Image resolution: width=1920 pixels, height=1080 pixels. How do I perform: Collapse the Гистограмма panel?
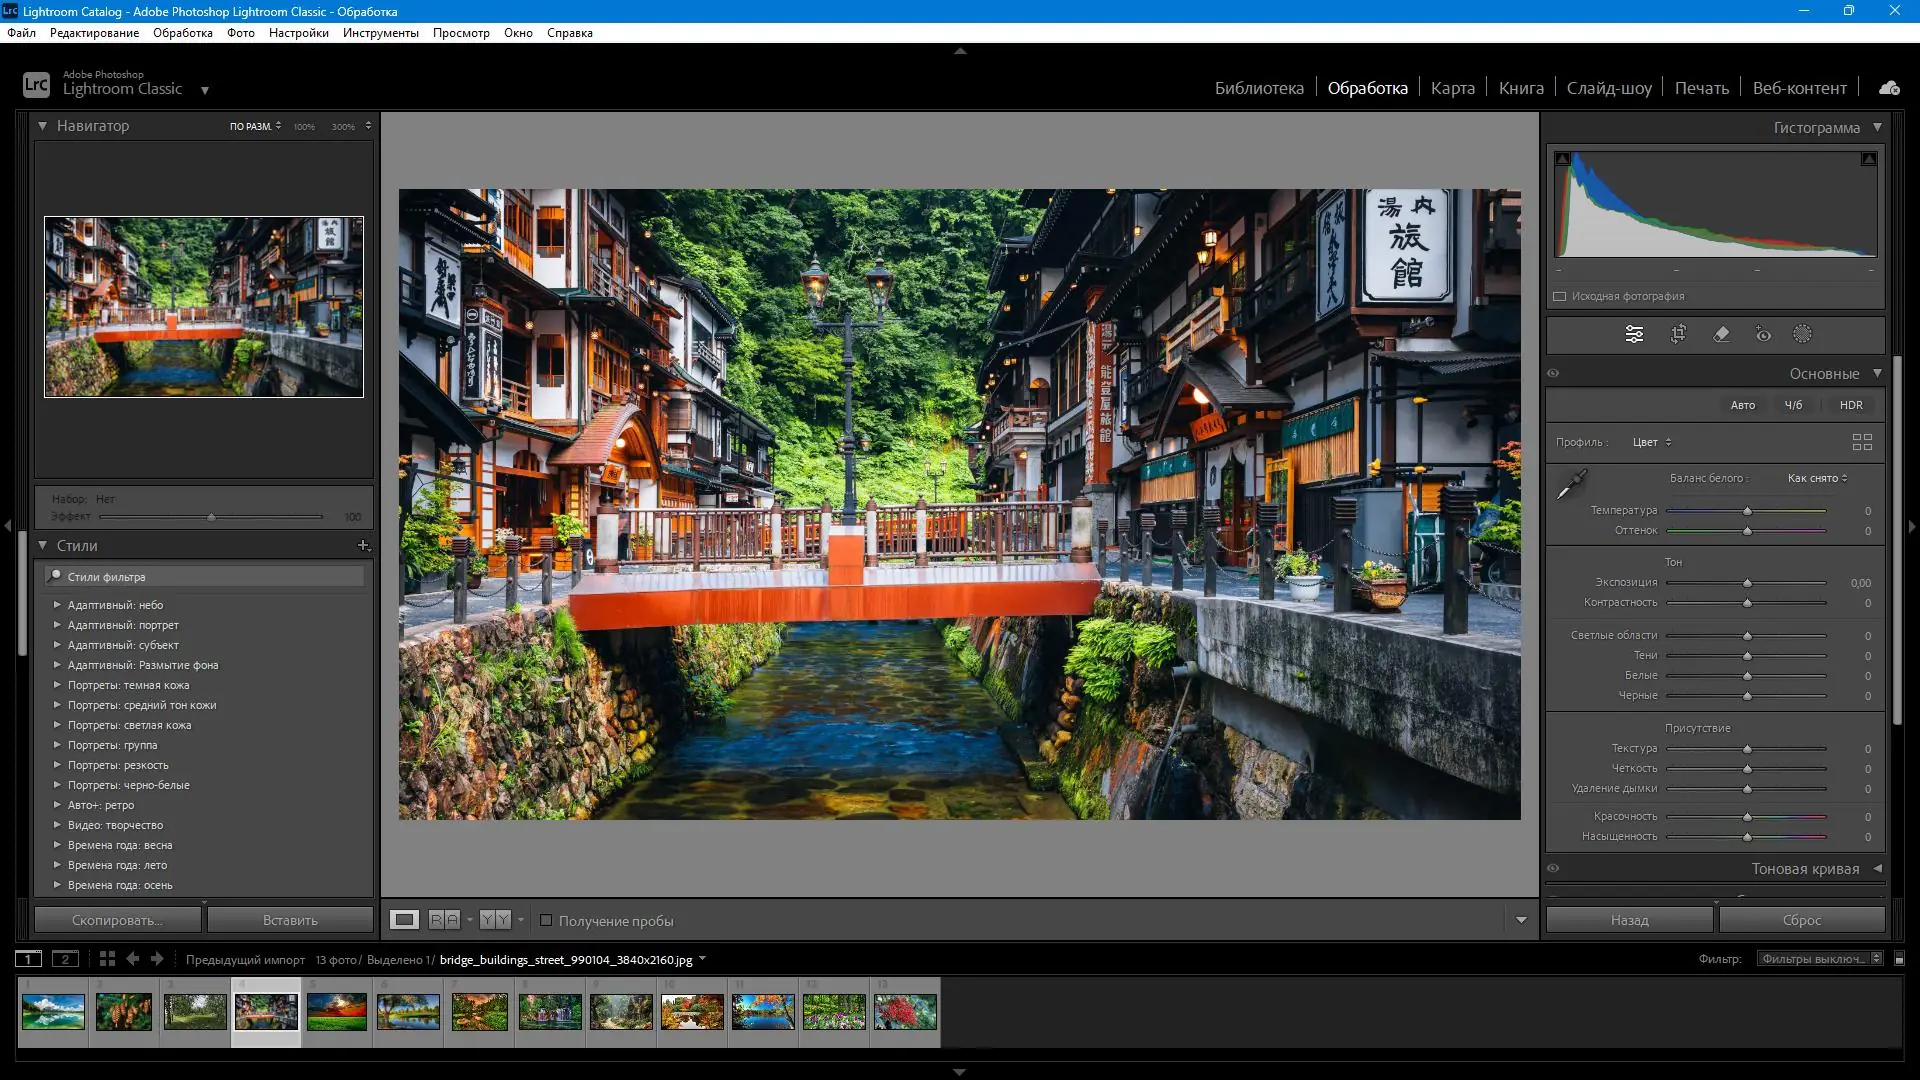click(x=1878, y=128)
